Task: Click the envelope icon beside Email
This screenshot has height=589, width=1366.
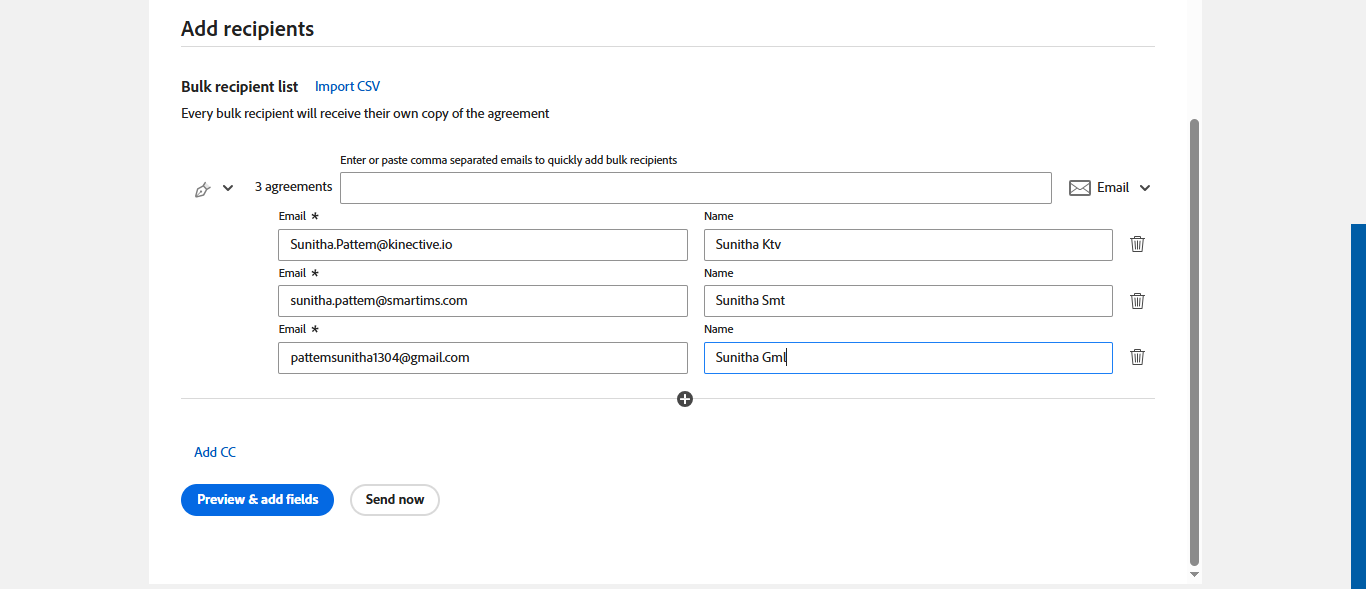Action: click(1080, 188)
